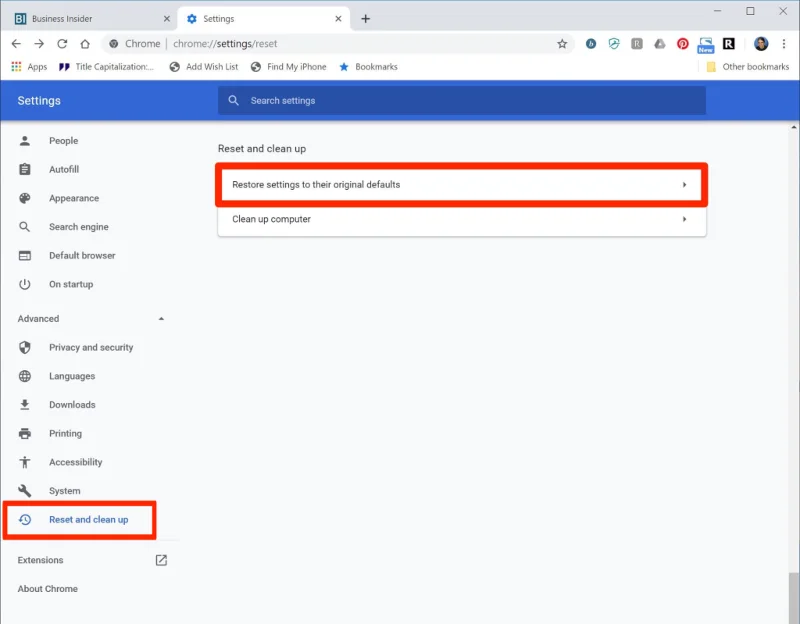The width and height of the screenshot is (800, 624).
Task: Click the Languages globe icon
Action: [x=24, y=376]
